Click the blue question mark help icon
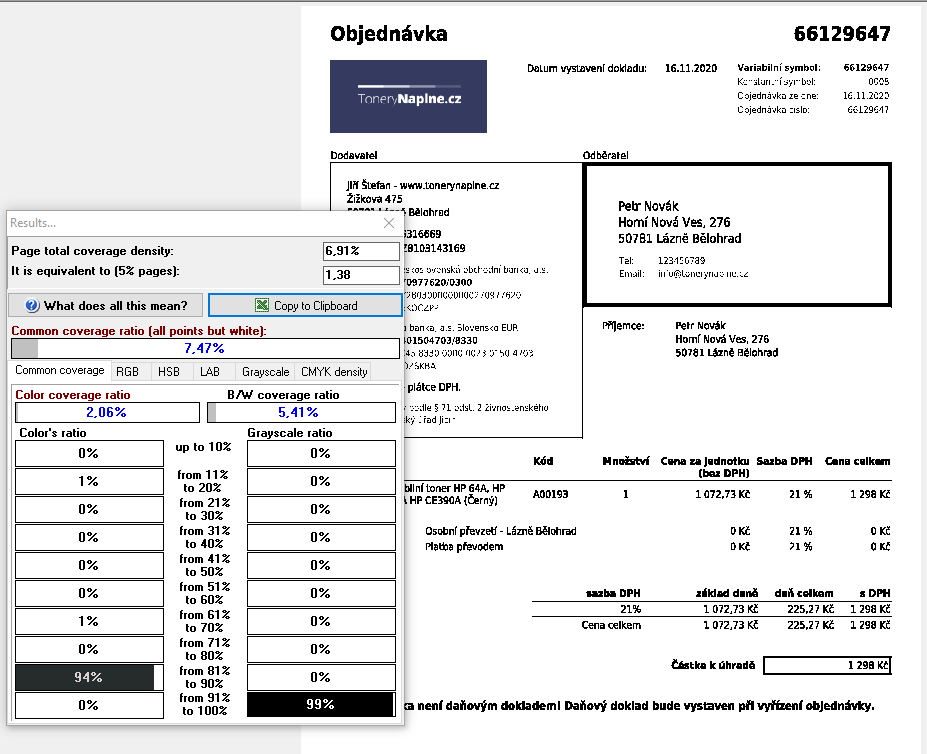Screen dimensions: 927x754 [x=32, y=305]
